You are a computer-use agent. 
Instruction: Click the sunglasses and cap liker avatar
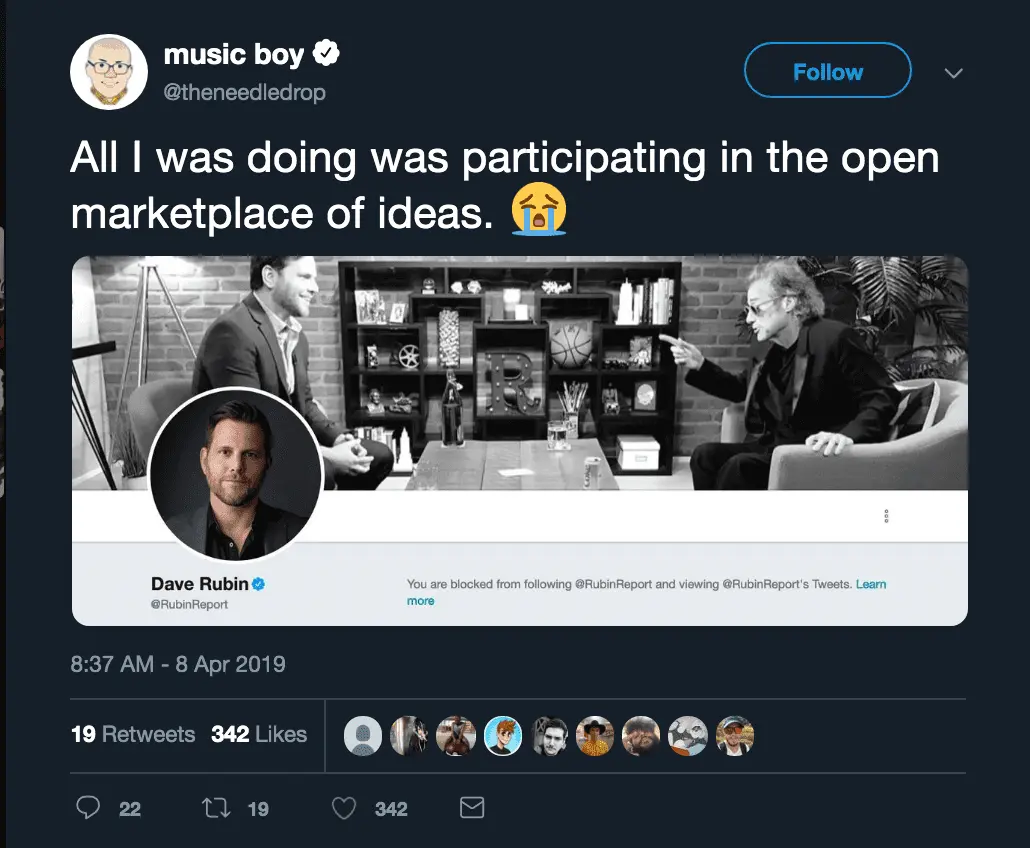tap(734, 735)
